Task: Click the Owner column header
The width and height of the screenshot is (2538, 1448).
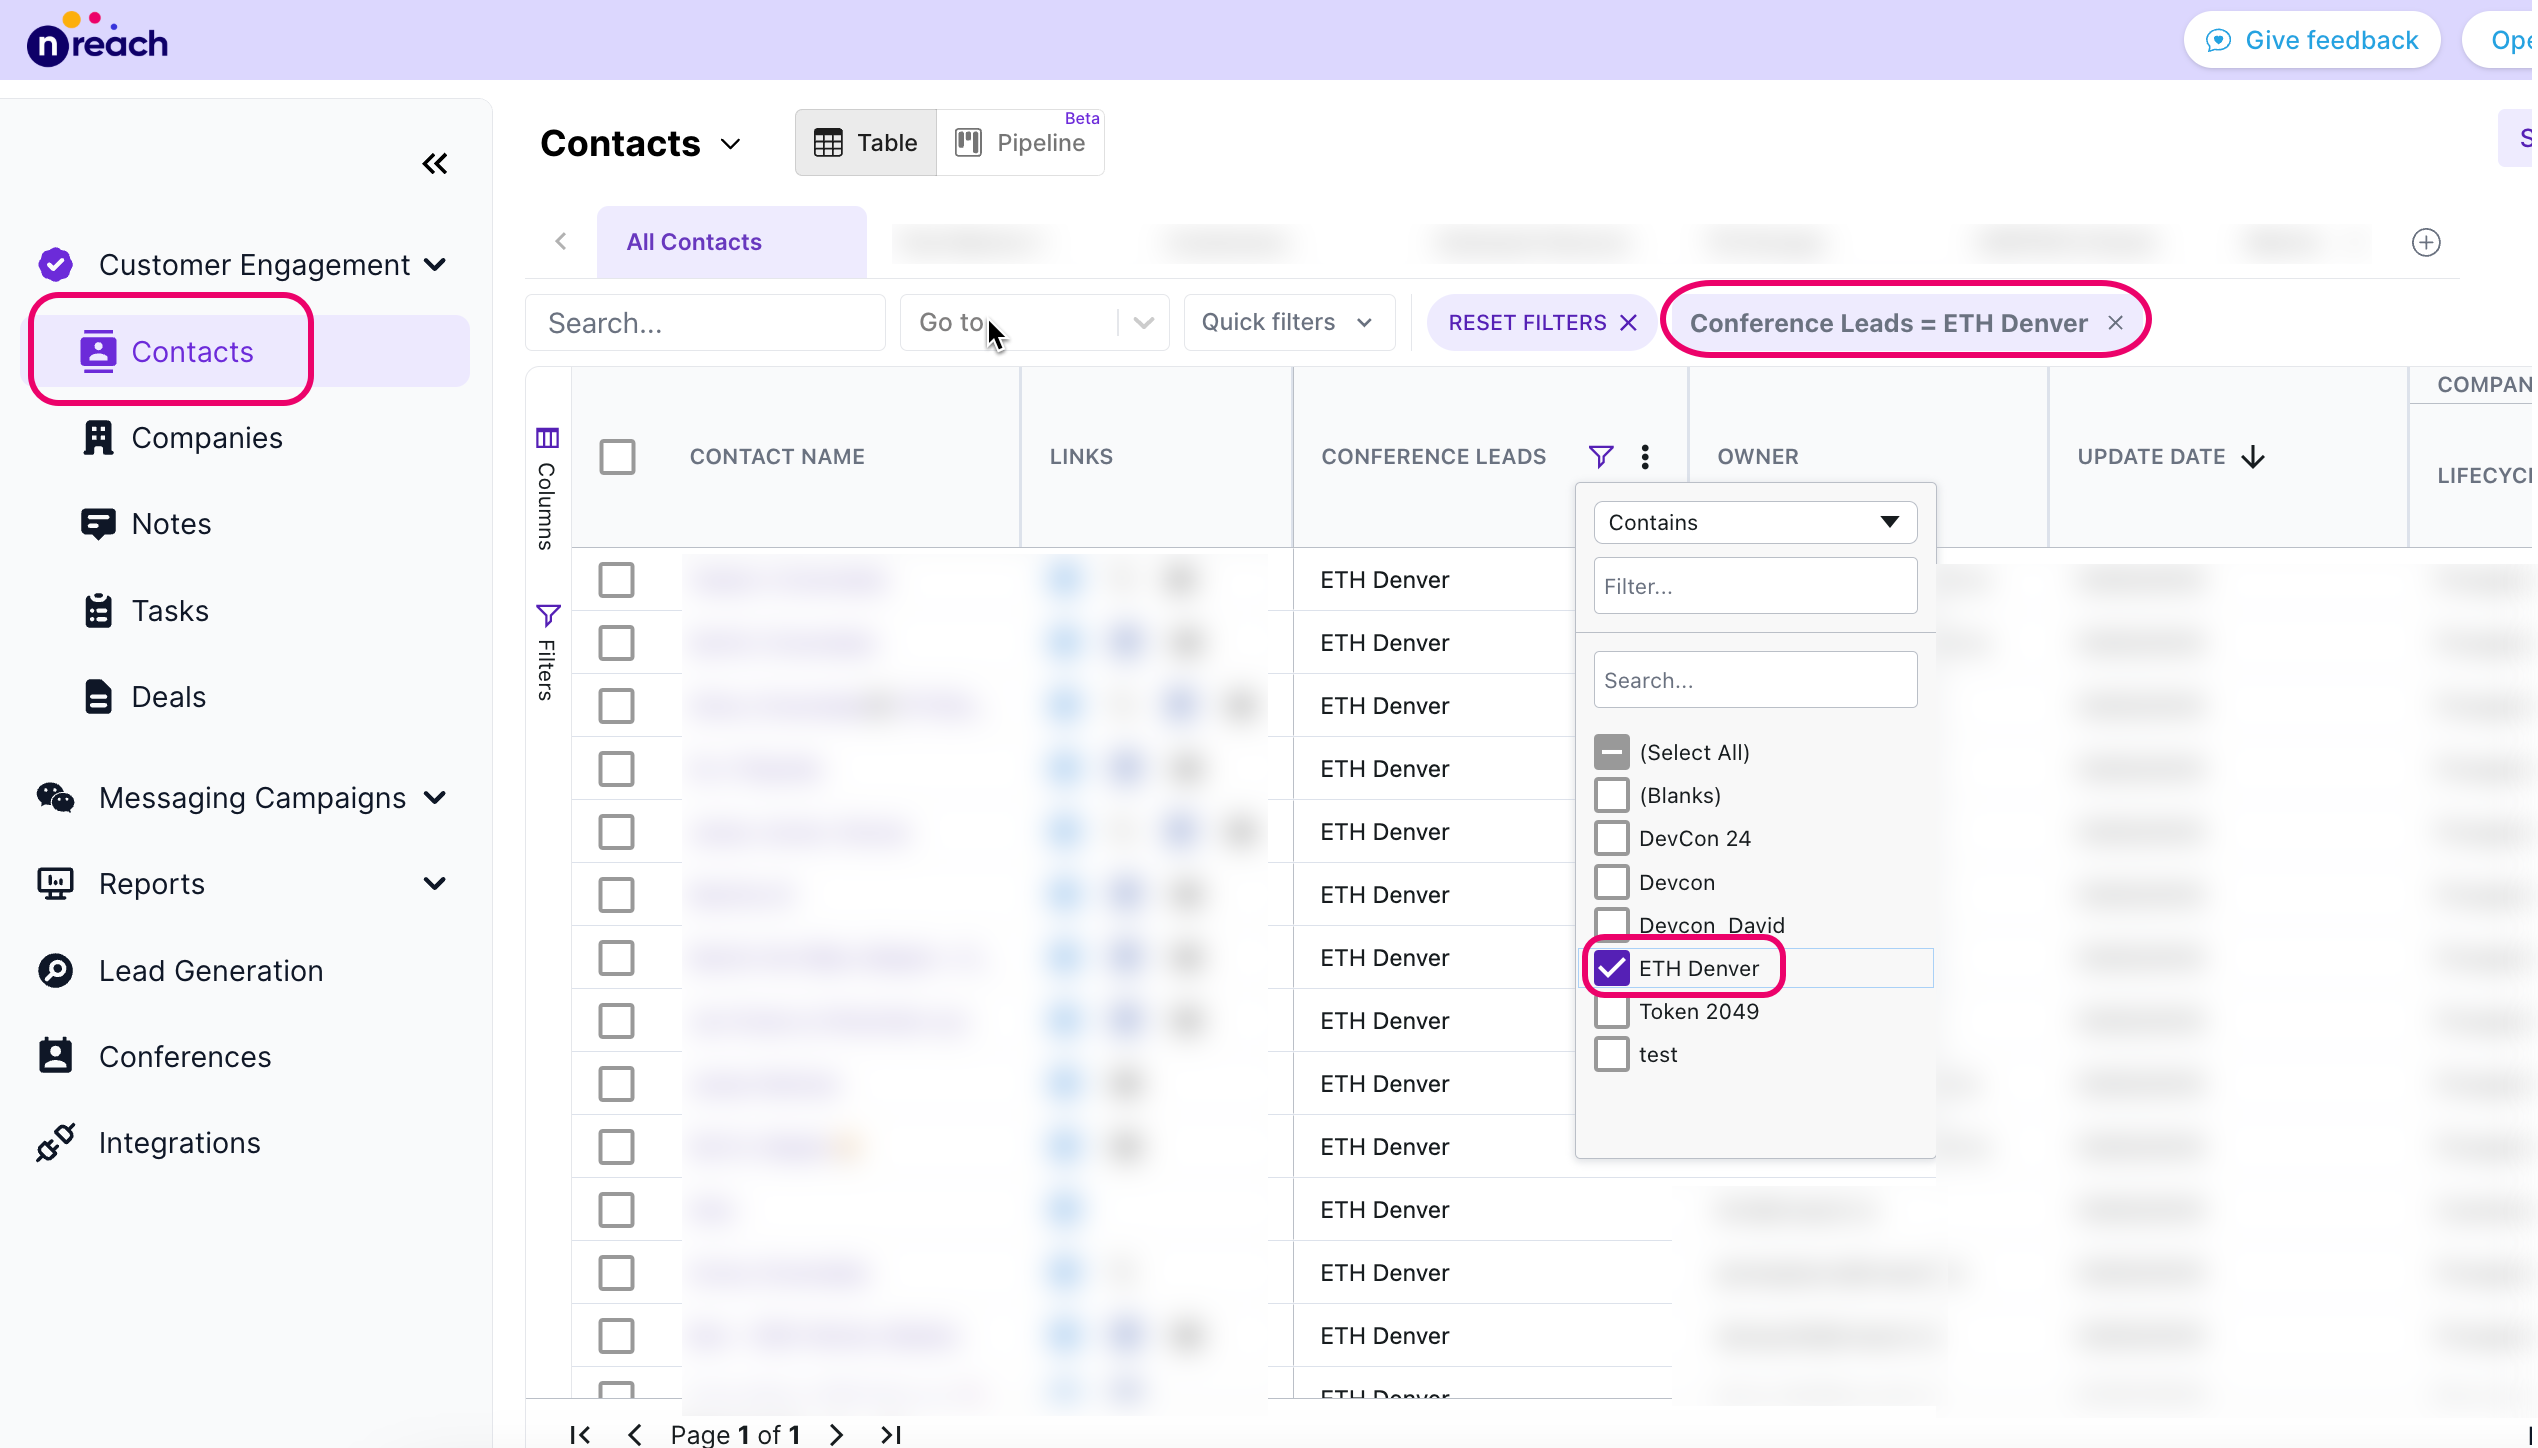Action: (1757, 457)
